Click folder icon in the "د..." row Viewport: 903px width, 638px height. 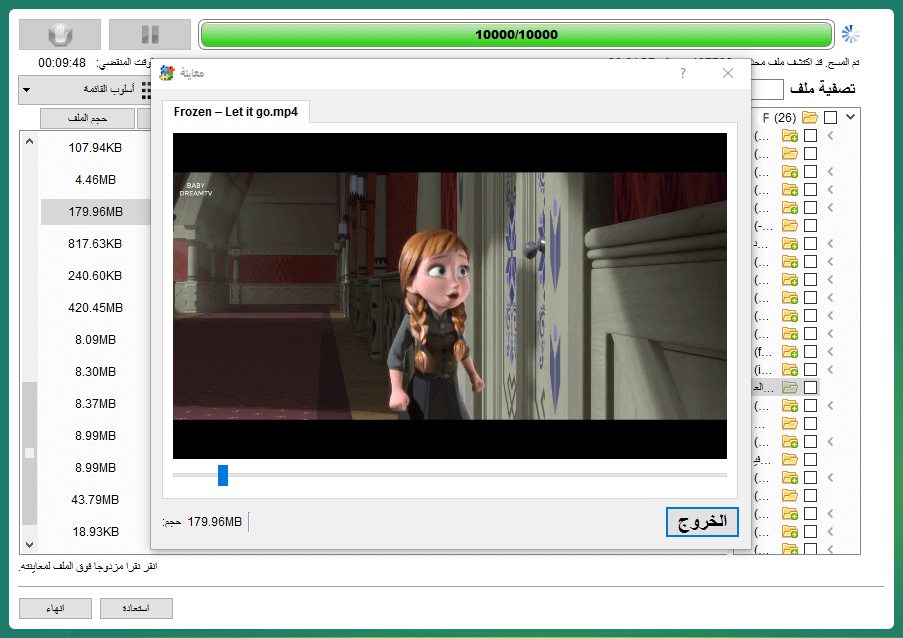pyautogui.click(x=790, y=244)
